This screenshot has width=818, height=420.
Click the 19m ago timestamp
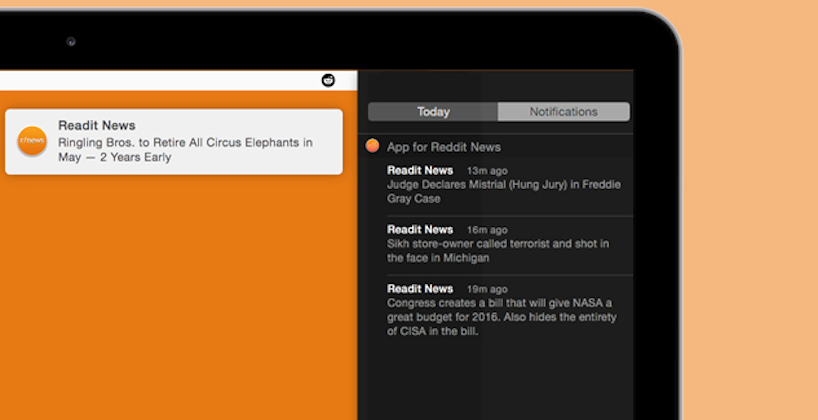(x=487, y=290)
